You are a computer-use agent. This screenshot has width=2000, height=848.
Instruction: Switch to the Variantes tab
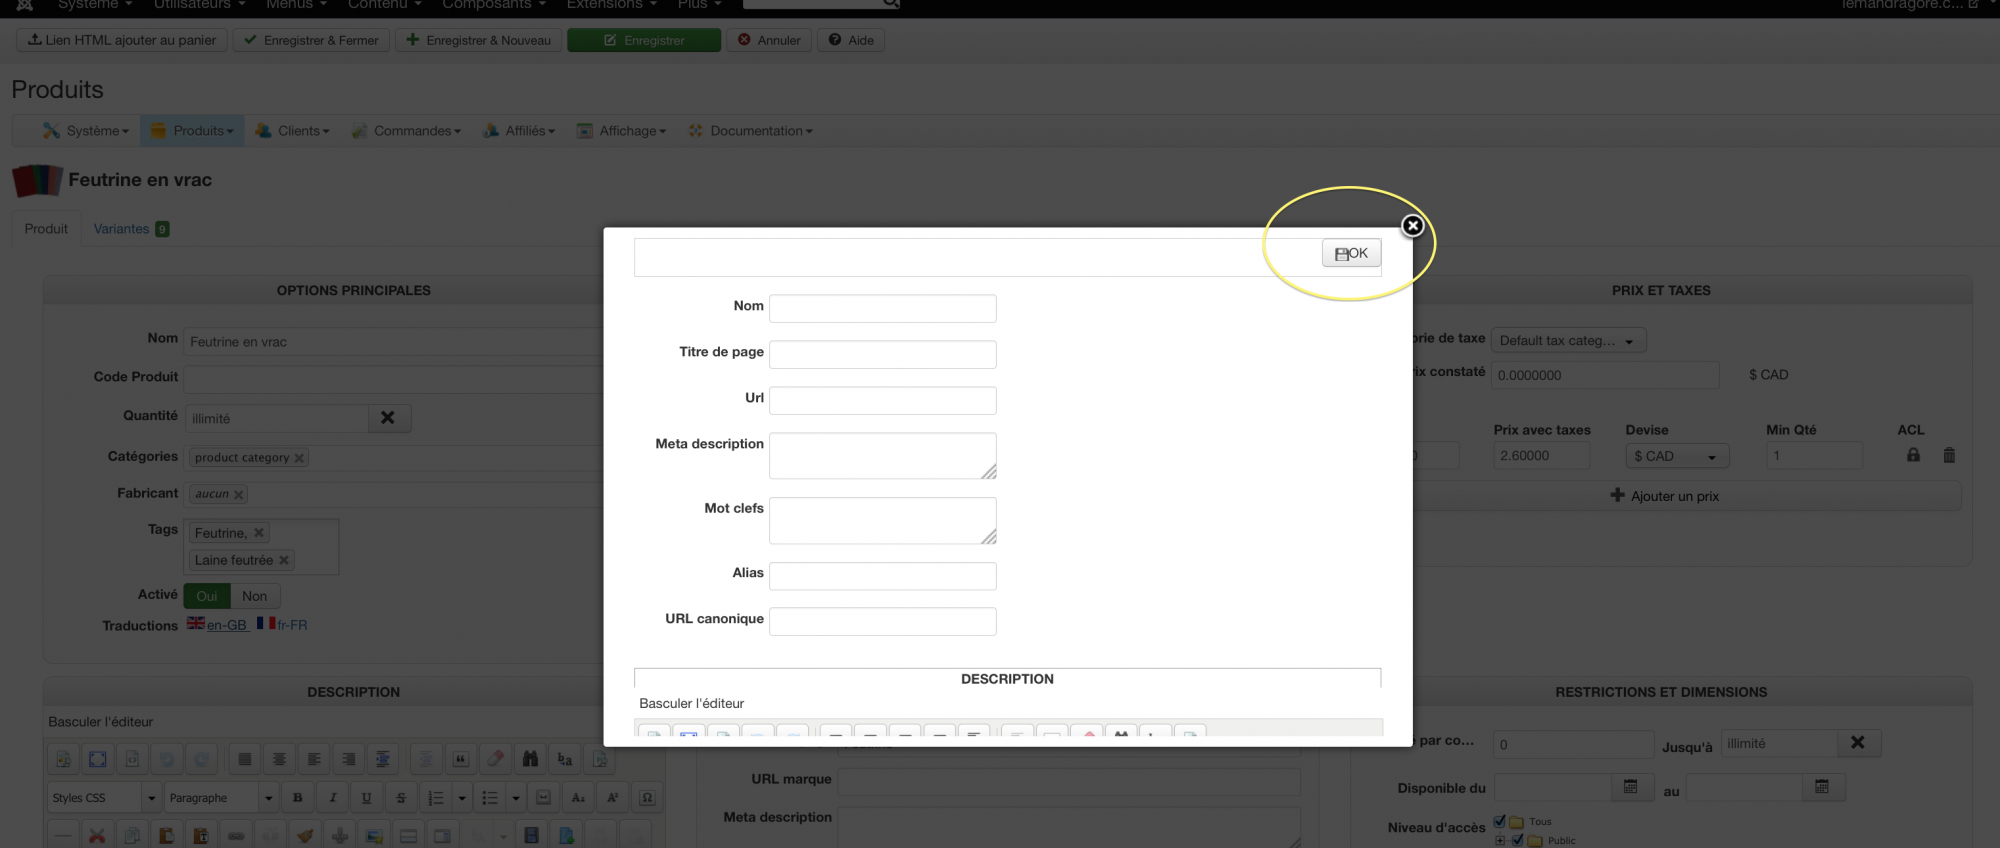(x=131, y=229)
